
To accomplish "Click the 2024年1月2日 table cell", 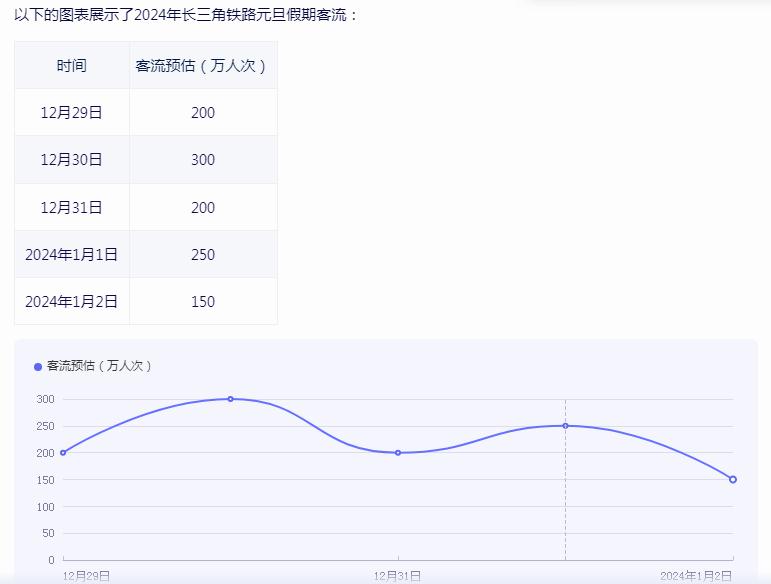I will [x=71, y=302].
